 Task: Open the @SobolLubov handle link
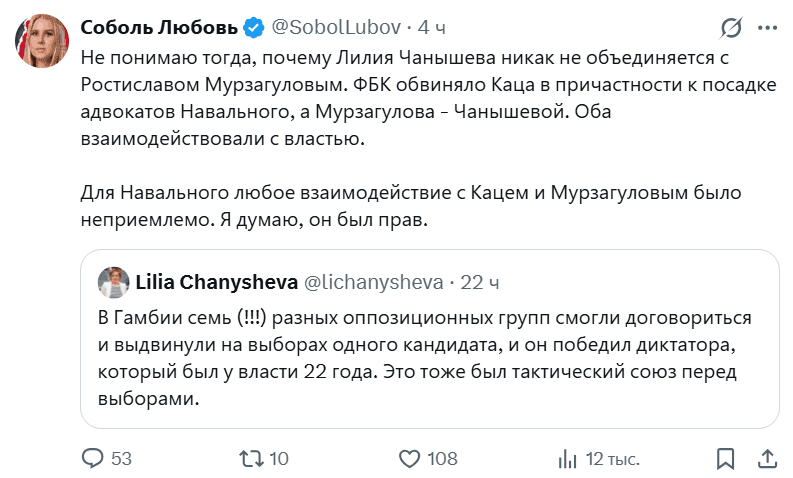pyautogui.click(x=336, y=27)
